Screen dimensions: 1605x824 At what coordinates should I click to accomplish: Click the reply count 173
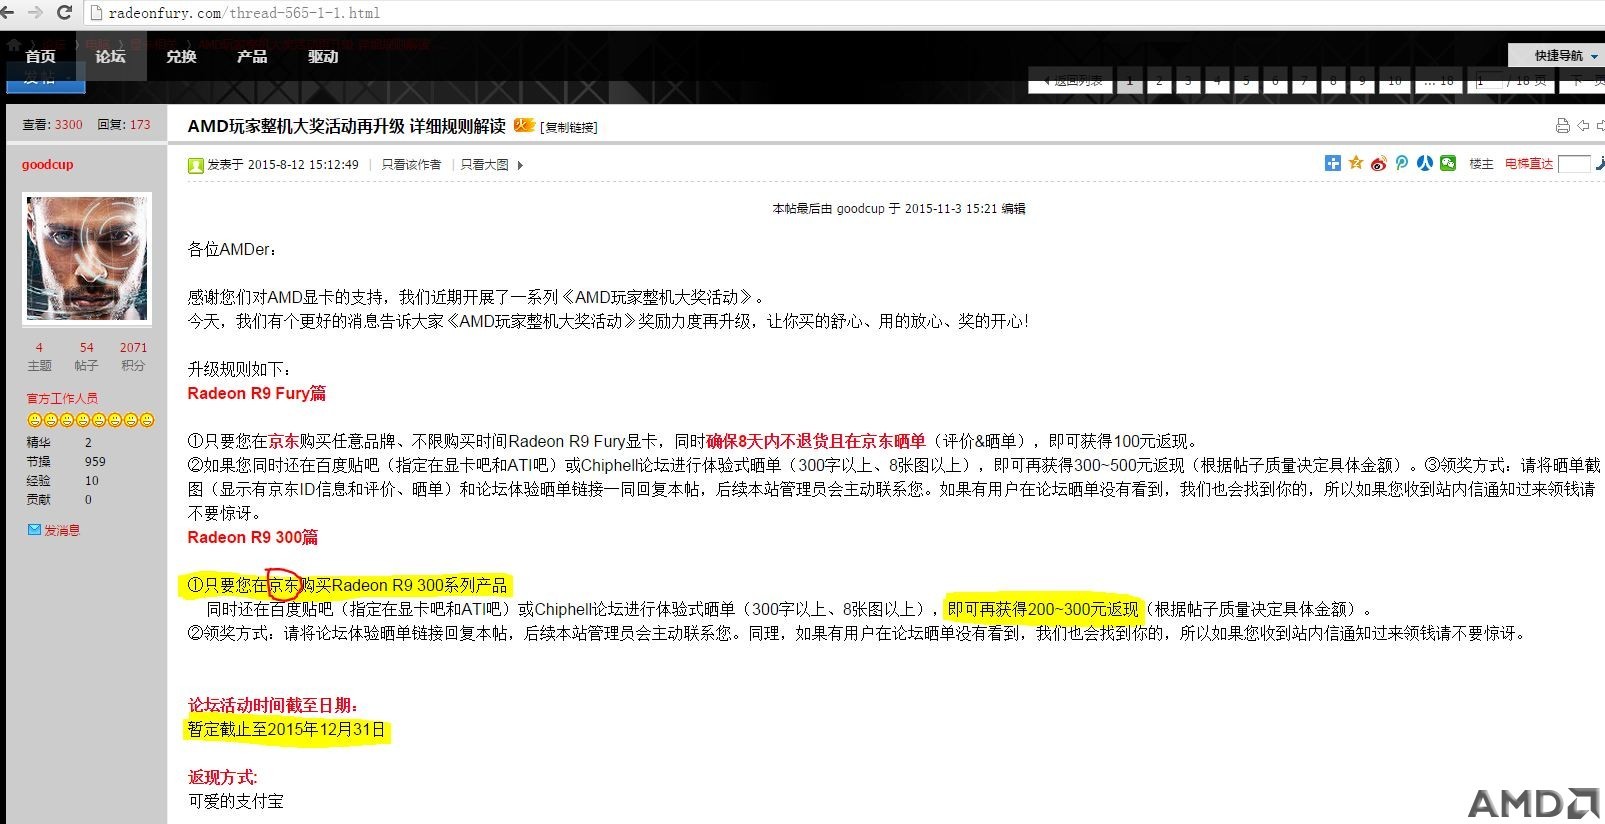pos(140,125)
